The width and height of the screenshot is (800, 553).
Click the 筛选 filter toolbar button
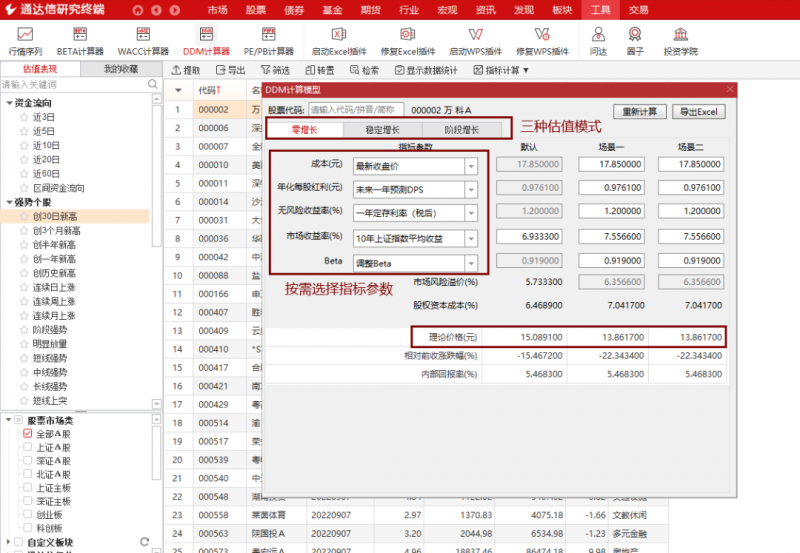tap(276, 70)
